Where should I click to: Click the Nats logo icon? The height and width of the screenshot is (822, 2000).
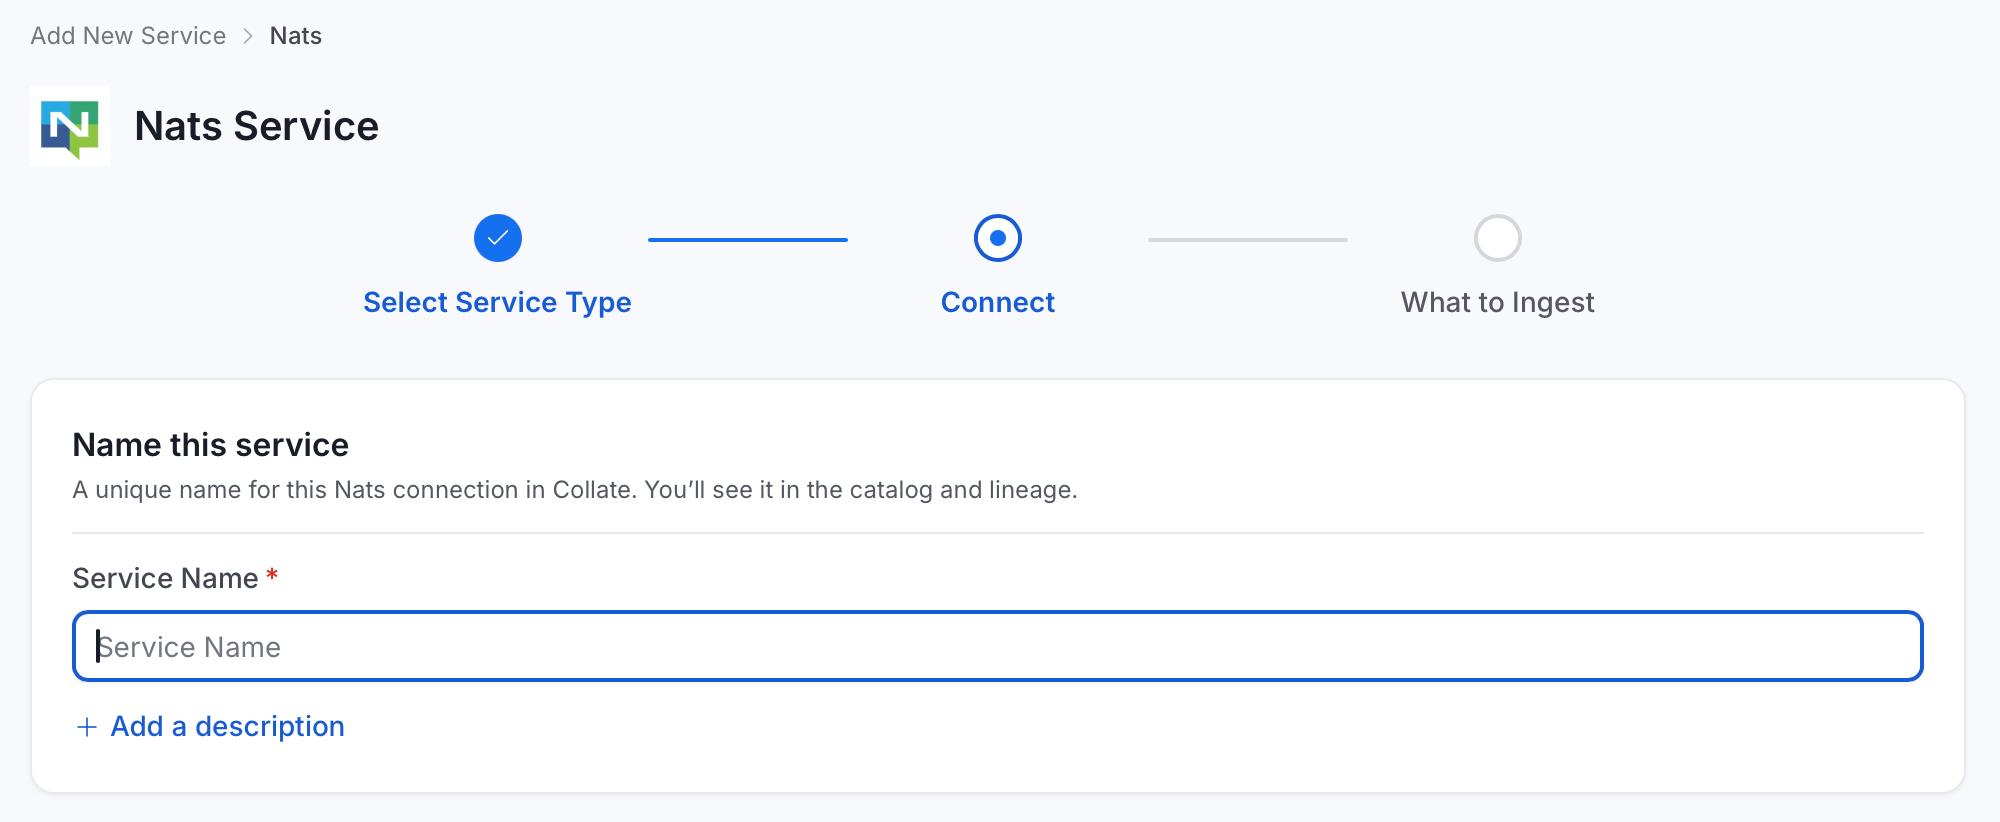point(70,126)
